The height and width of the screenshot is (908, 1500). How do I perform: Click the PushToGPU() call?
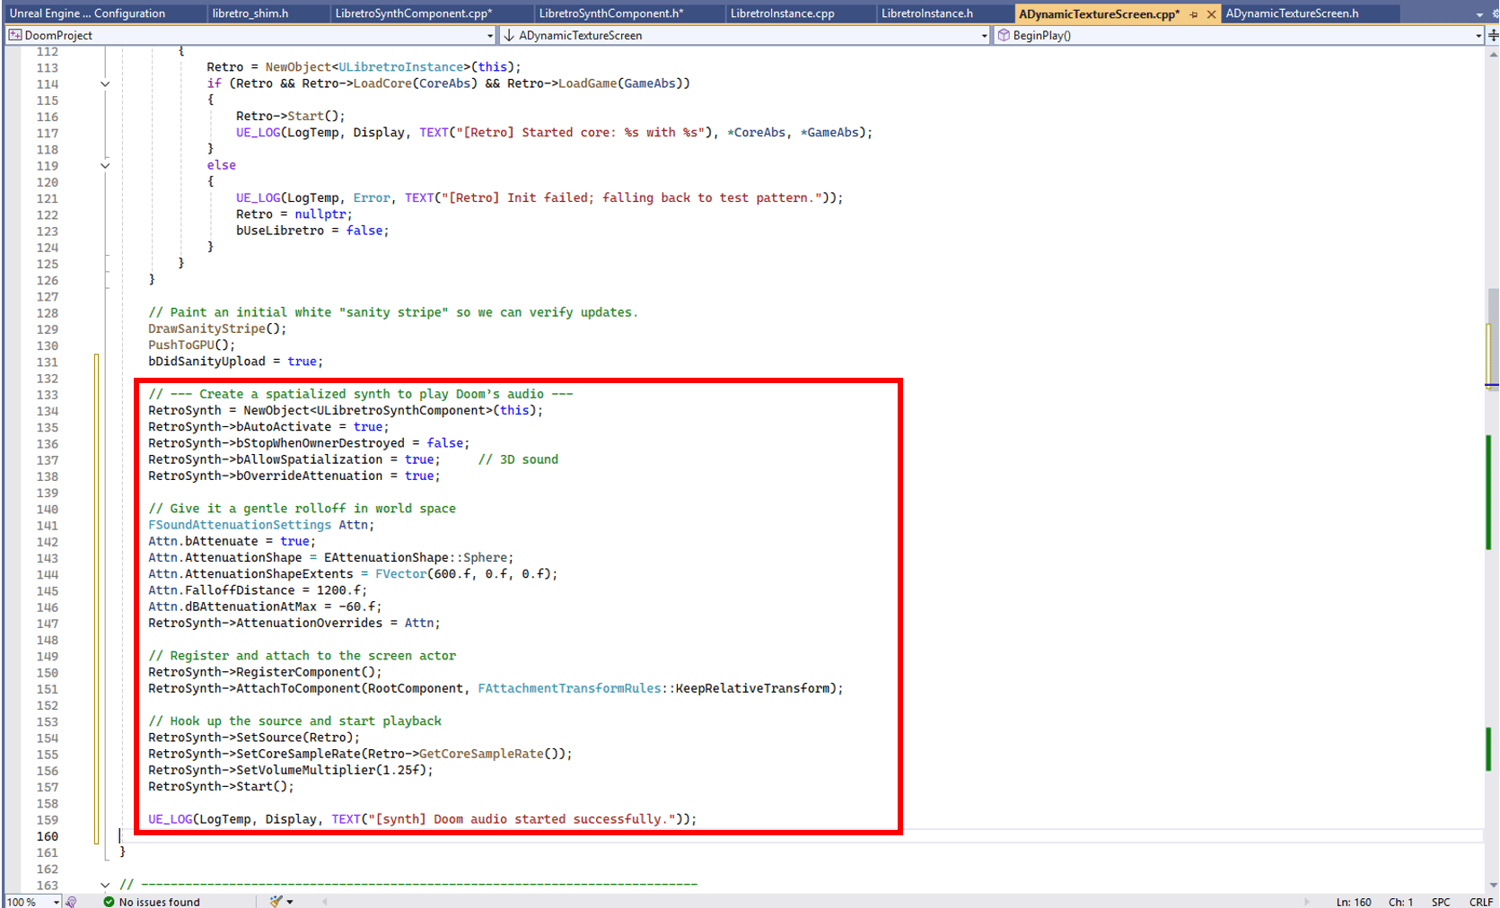point(192,345)
